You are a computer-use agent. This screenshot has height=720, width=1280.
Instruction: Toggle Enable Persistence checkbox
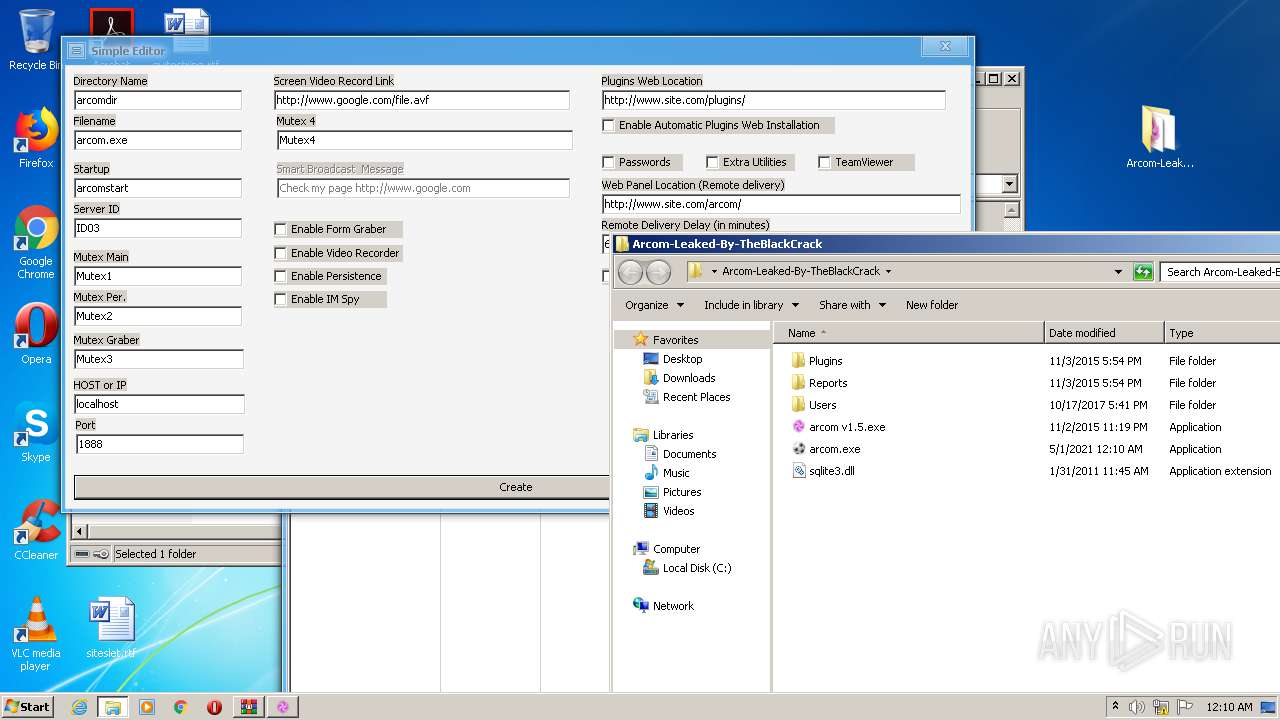tap(280, 276)
